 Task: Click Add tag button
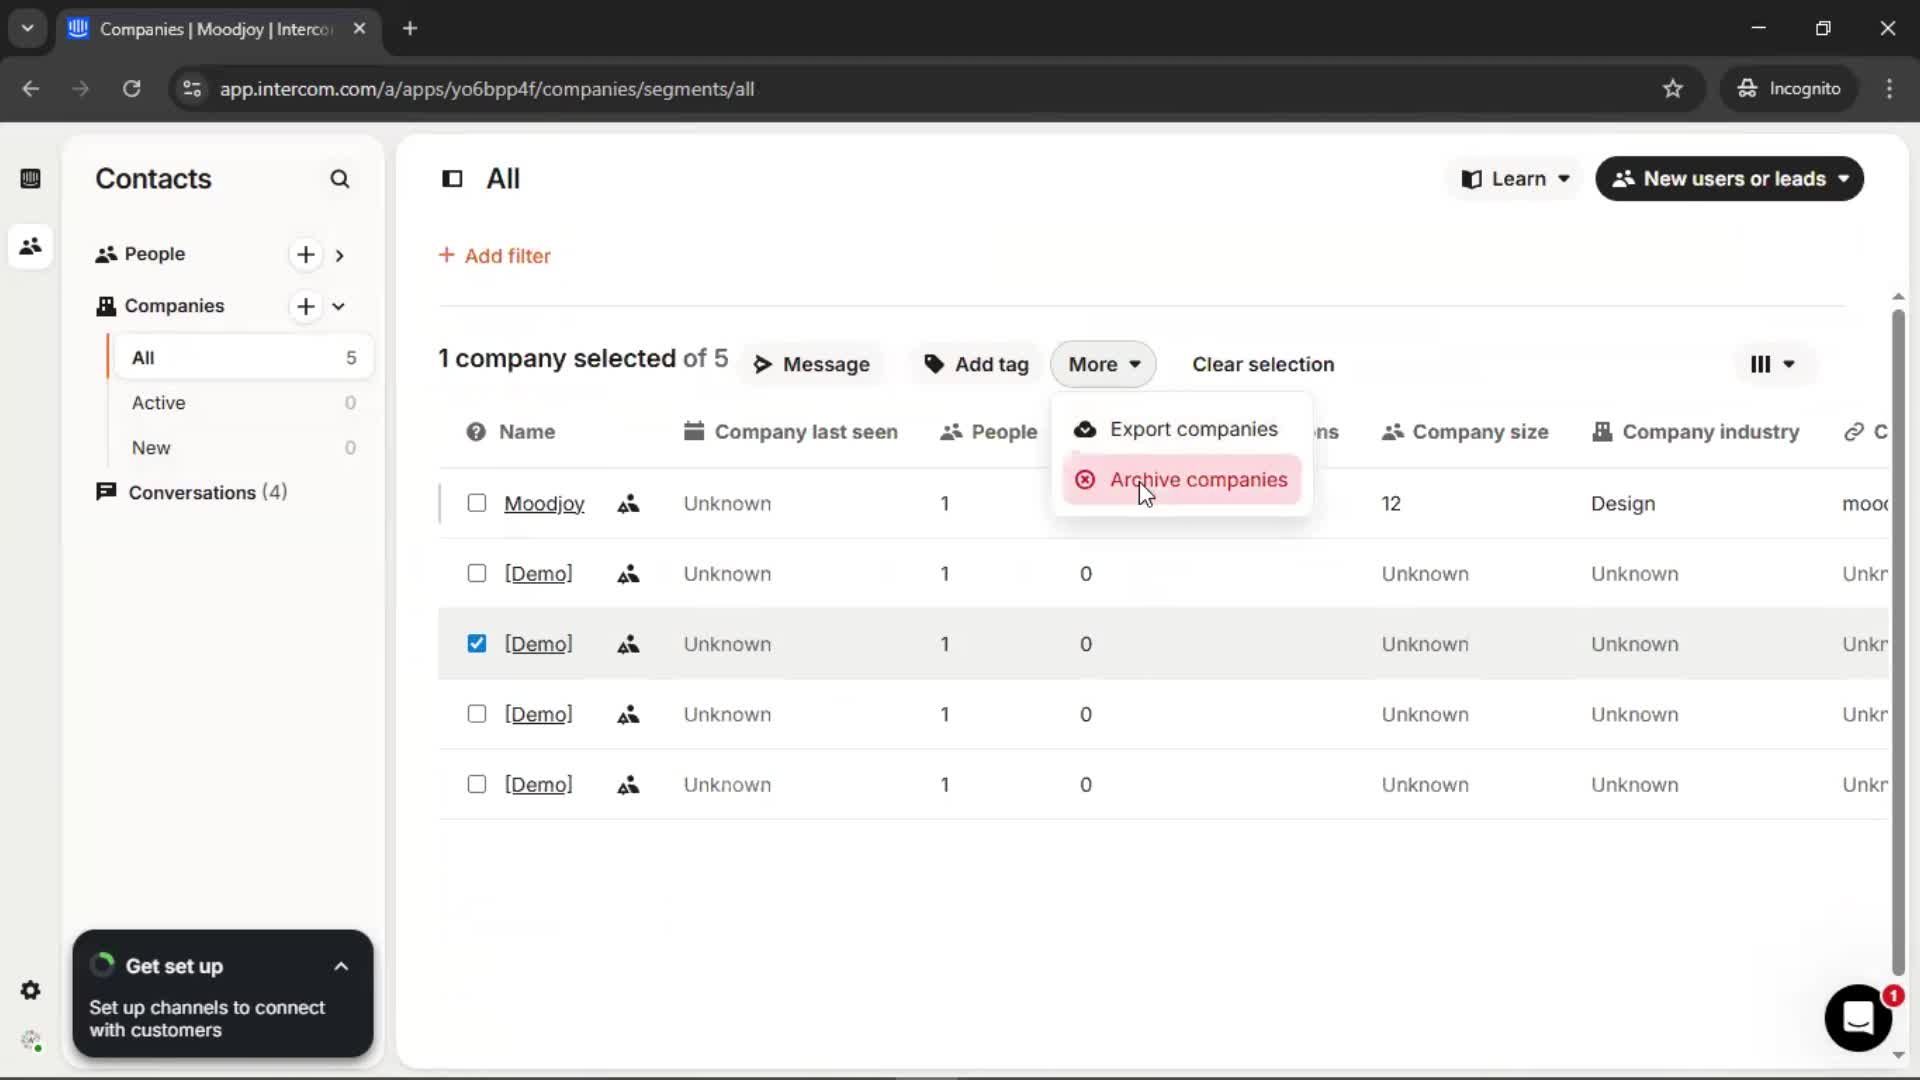tap(977, 364)
